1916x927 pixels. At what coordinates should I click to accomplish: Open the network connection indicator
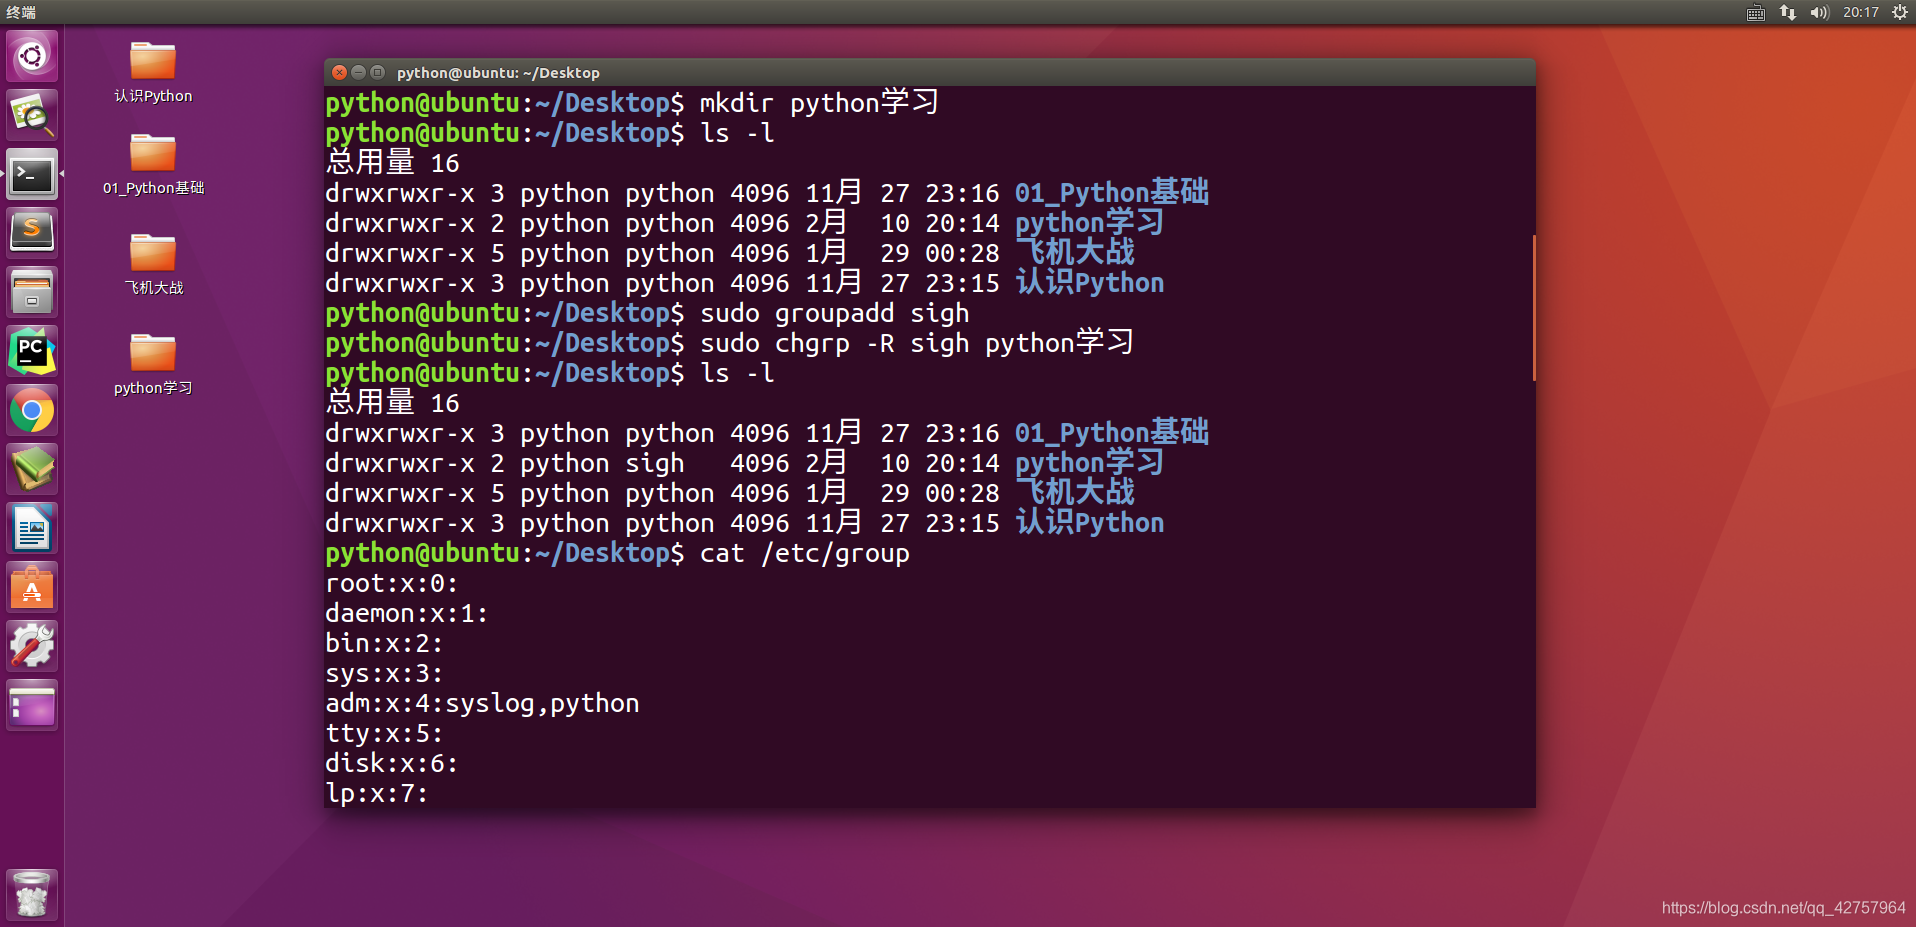(1788, 12)
